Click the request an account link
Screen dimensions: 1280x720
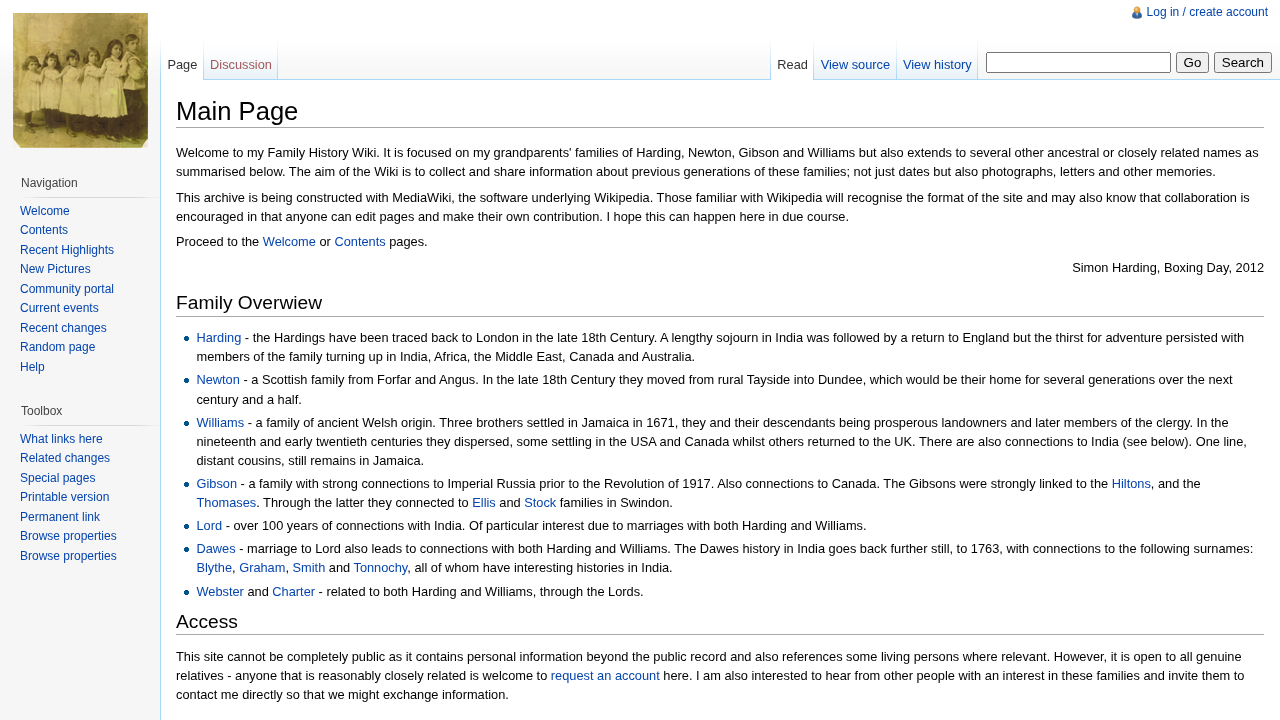(x=604, y=676)
